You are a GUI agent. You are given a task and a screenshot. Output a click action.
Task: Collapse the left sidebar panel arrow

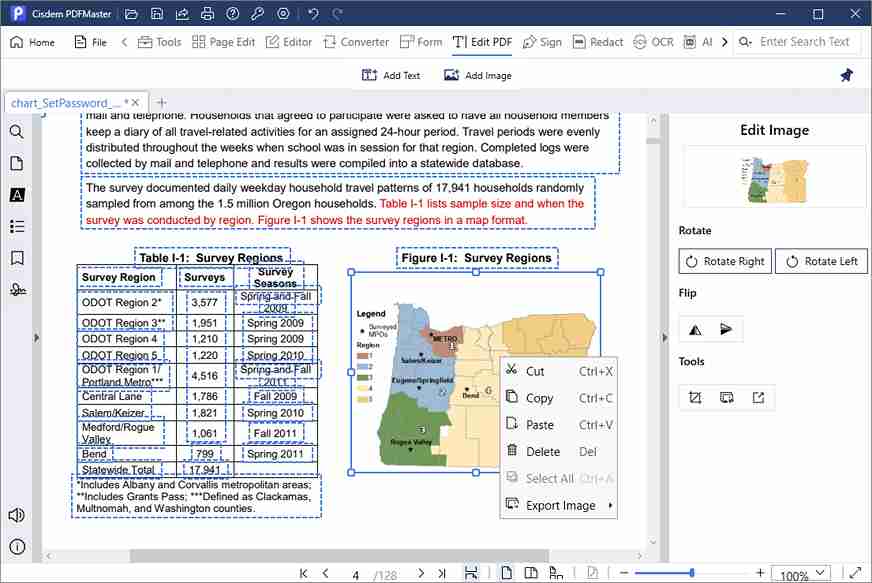coord(37,338)
